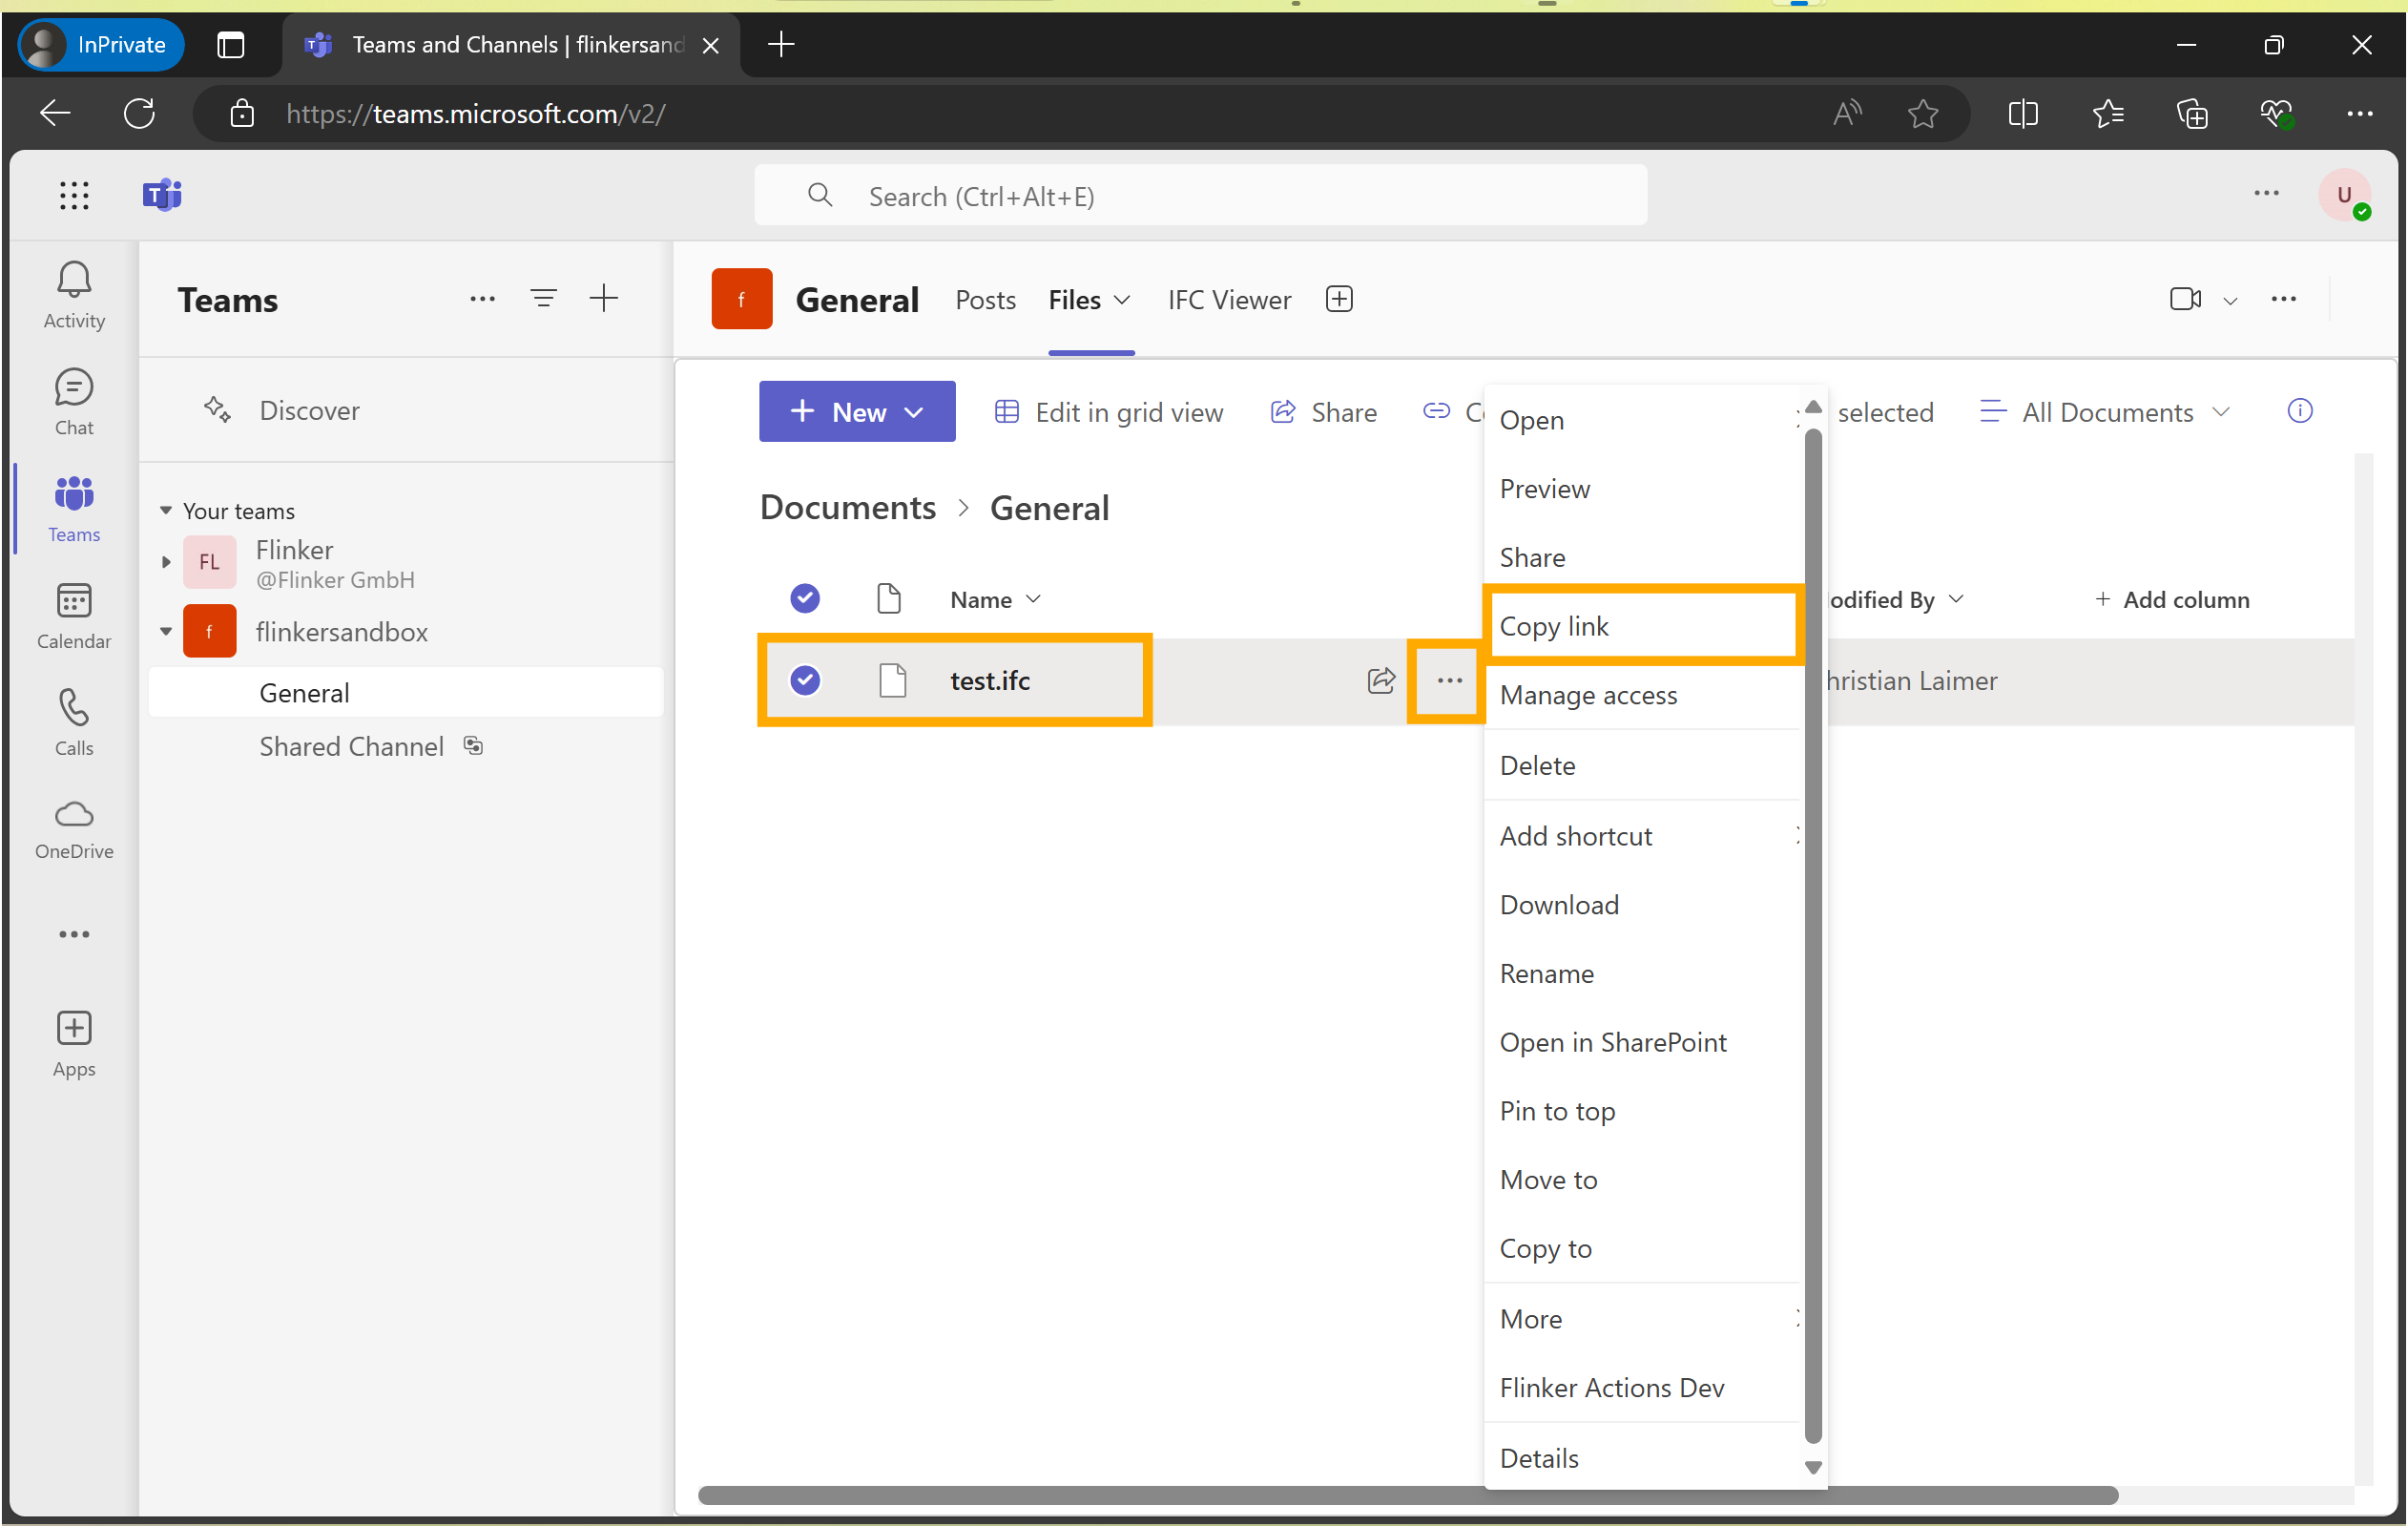The image size is (2408, 1526).
Task: Click the share icon on test.ifc row
Action: (x=1380, y=681)
